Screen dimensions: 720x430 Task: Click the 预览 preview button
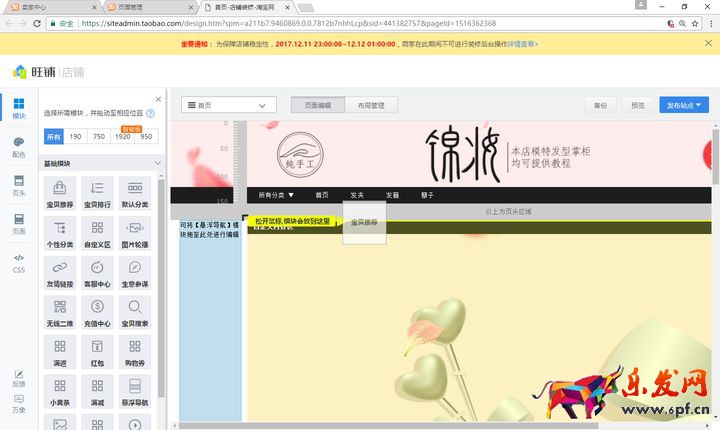click(637, 105)
